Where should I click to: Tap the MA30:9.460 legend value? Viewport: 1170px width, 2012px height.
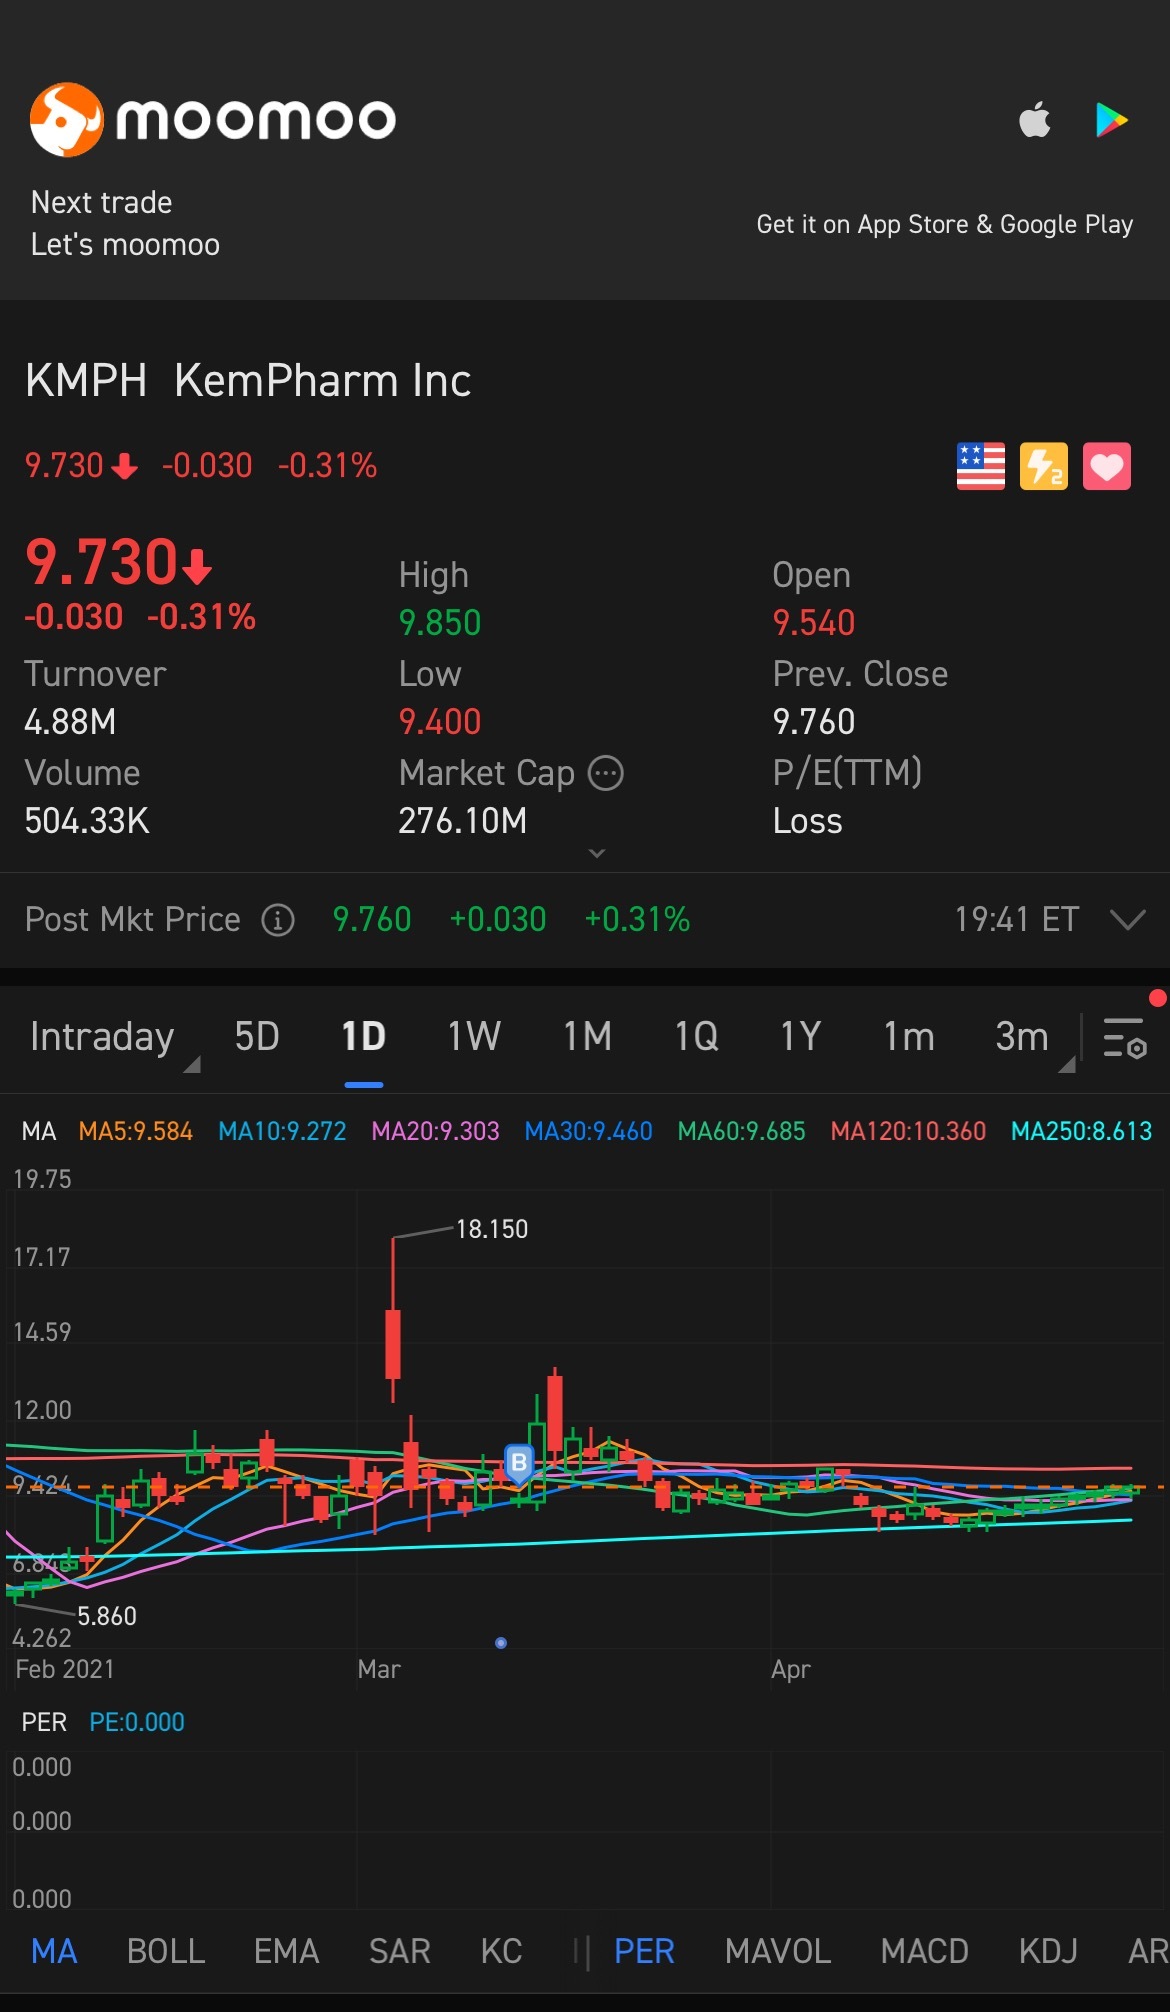click(588, 1131)
